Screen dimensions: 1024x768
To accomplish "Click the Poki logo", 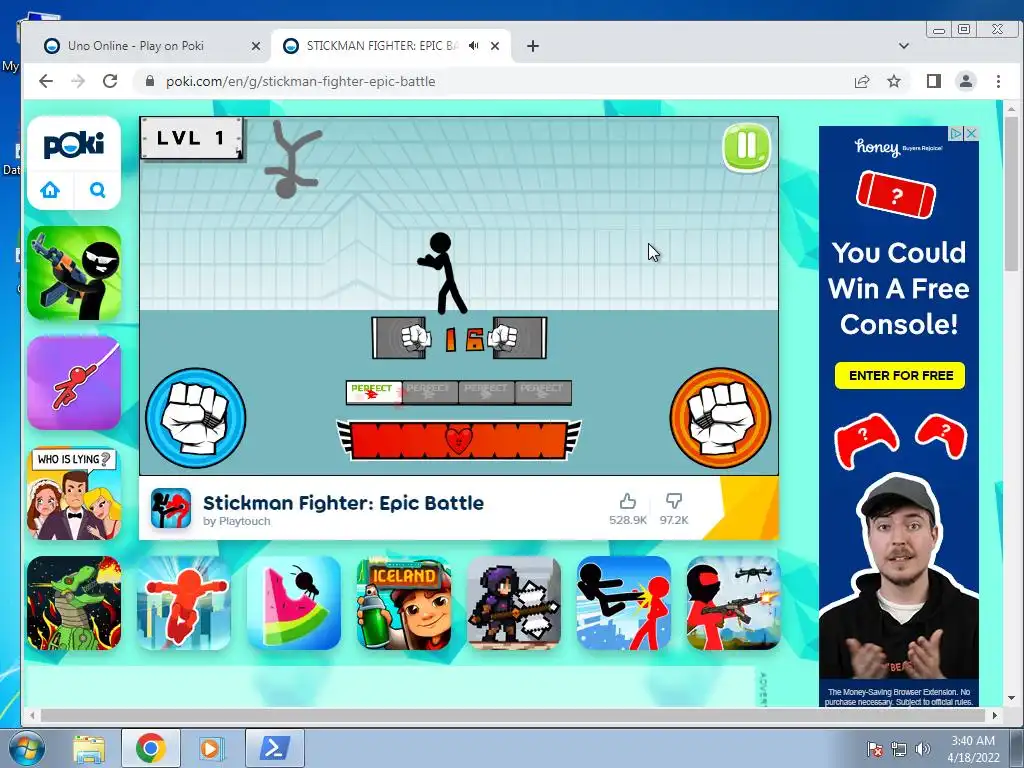I will point(74,144).
